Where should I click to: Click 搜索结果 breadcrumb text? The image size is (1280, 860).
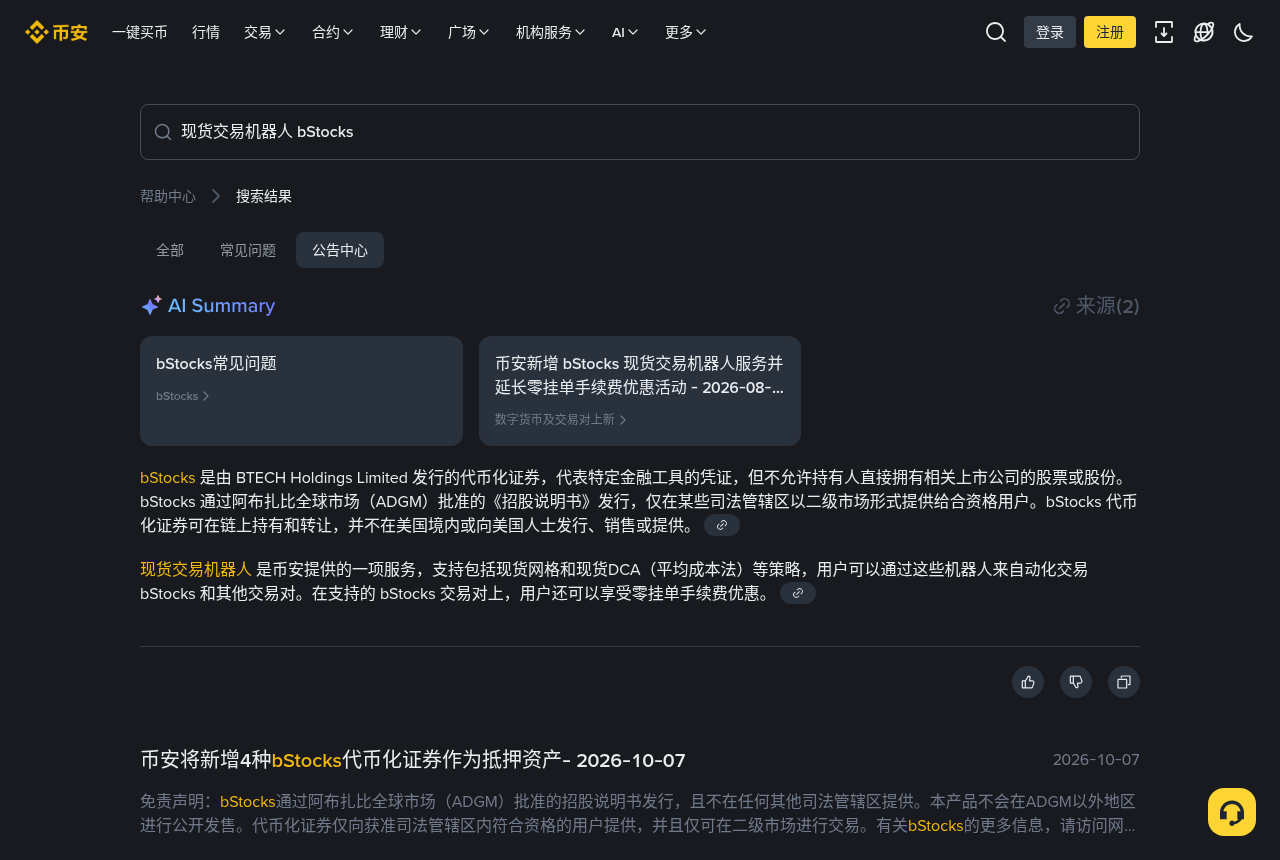click(264, 196)
